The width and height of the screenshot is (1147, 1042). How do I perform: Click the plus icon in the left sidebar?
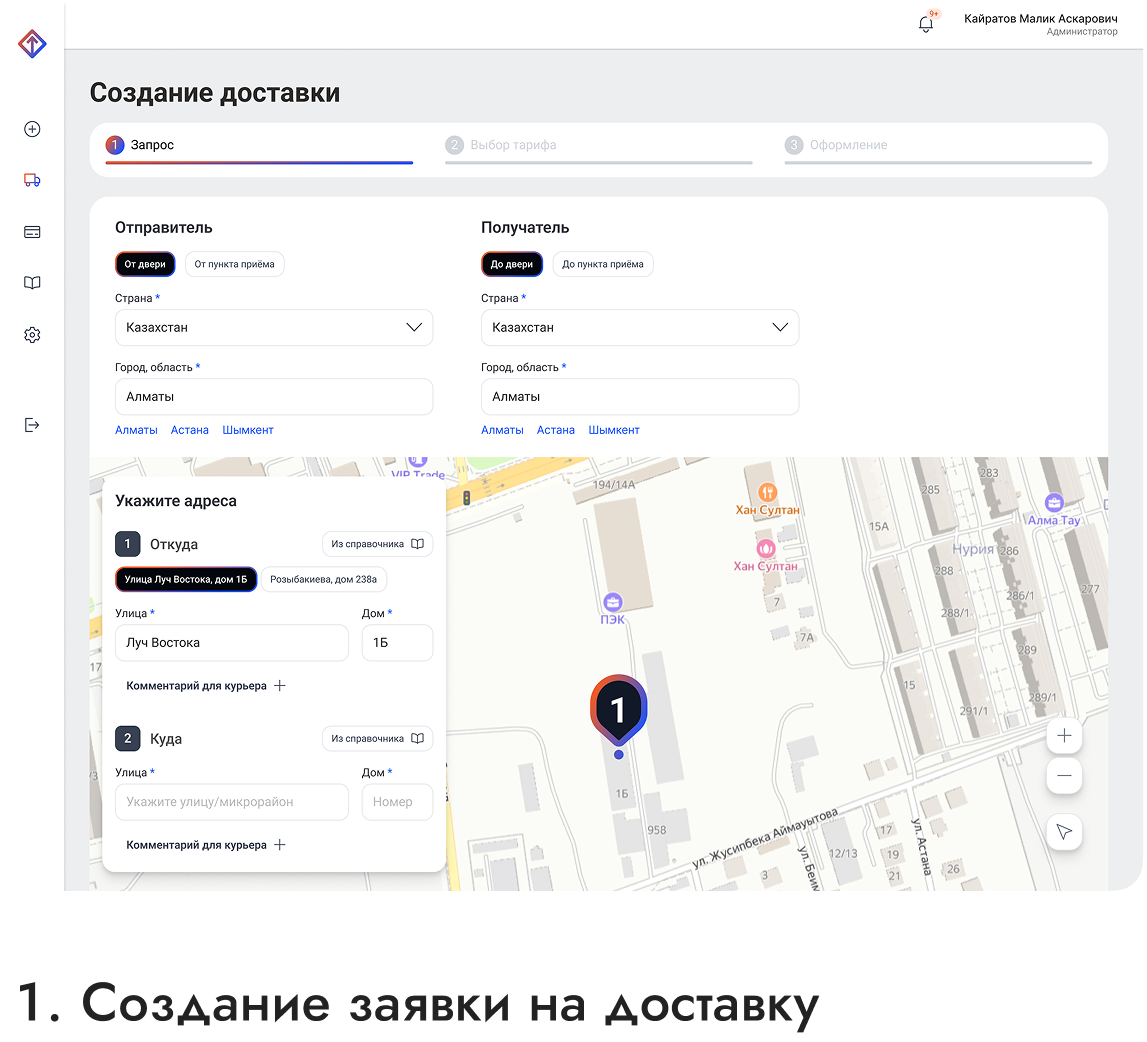(x=32, y=129)
